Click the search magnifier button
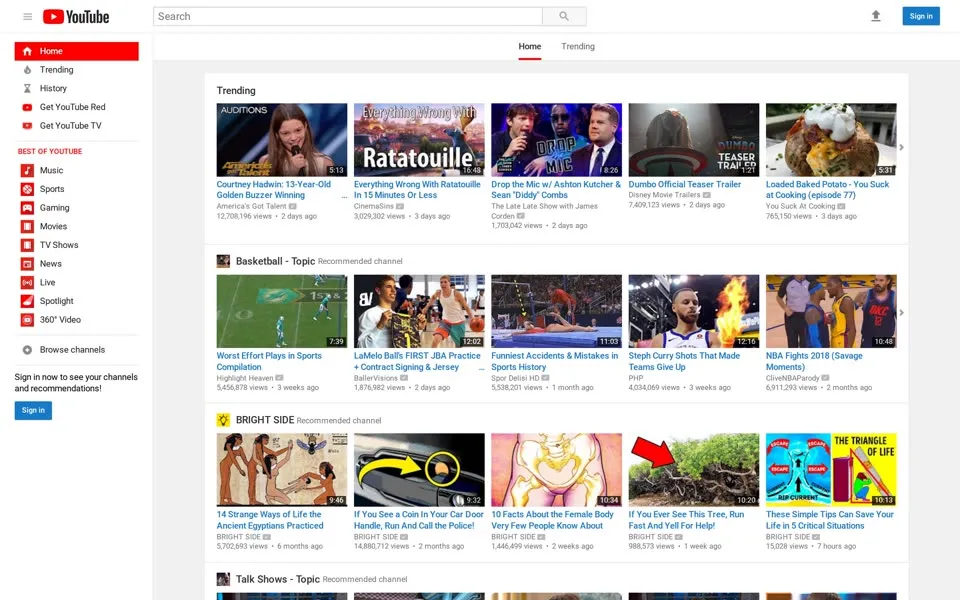This screenshot has height=600, width=960. [564, 17]
